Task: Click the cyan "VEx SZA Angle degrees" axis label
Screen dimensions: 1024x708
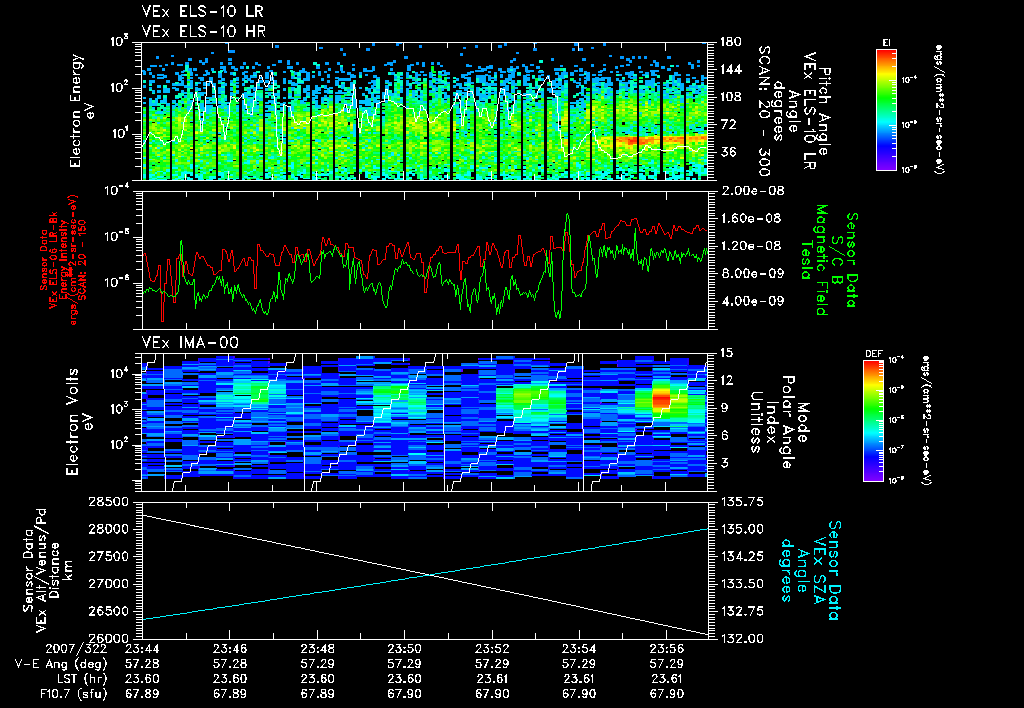Action: tap(809, 570)
